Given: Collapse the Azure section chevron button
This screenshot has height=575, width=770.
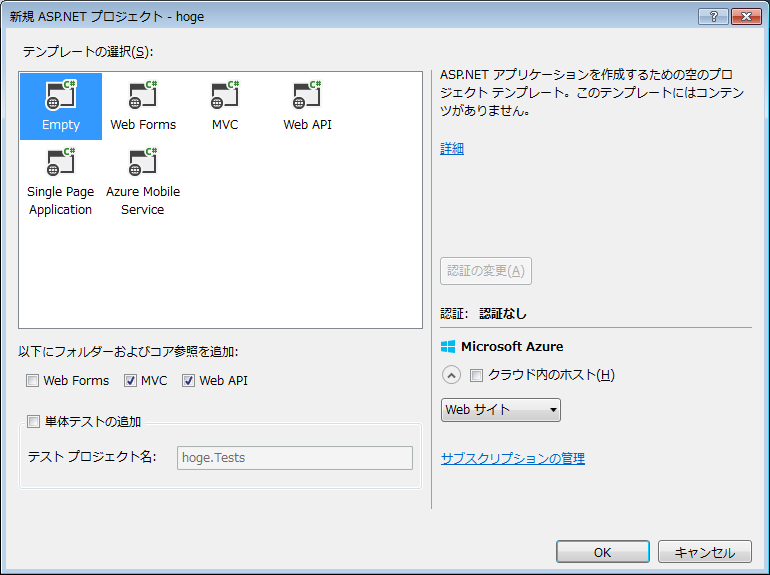Looking at the screenshot, I should [x=451, y=376].
